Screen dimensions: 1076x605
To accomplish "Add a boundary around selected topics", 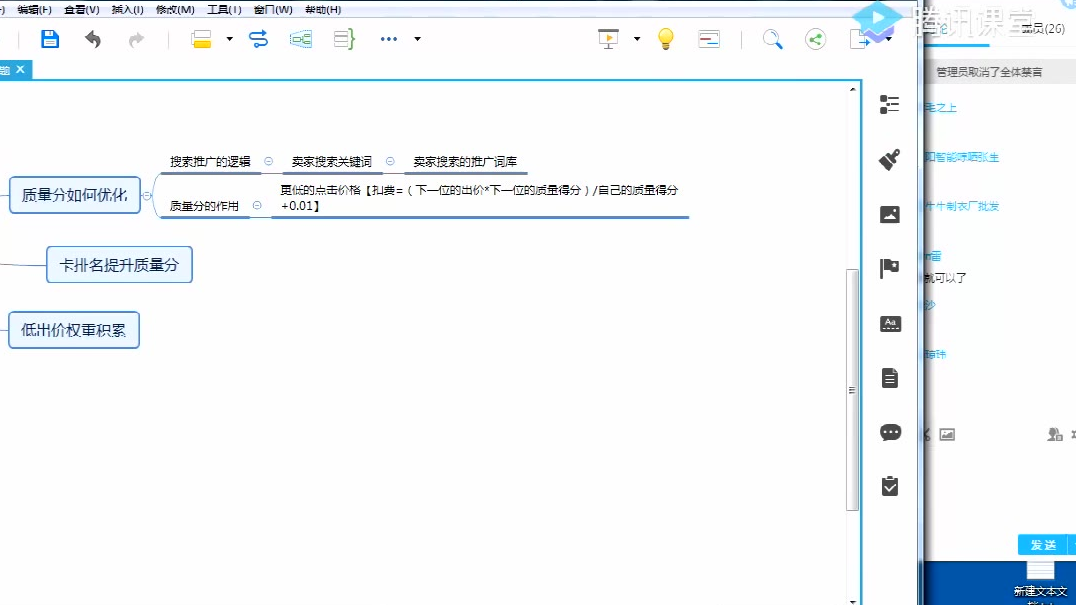I will [x=301, y=39].
